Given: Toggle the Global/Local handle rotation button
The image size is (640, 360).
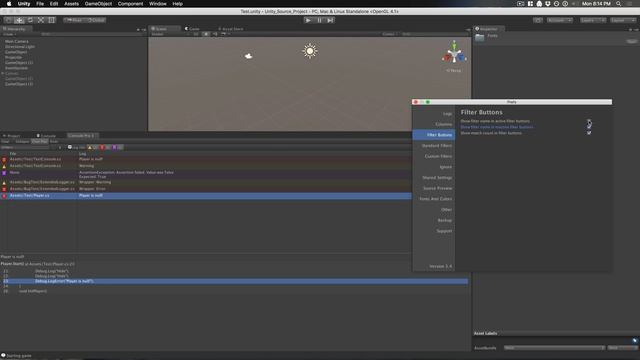Looking at the screenshot, I should click(x=96, y=20).
